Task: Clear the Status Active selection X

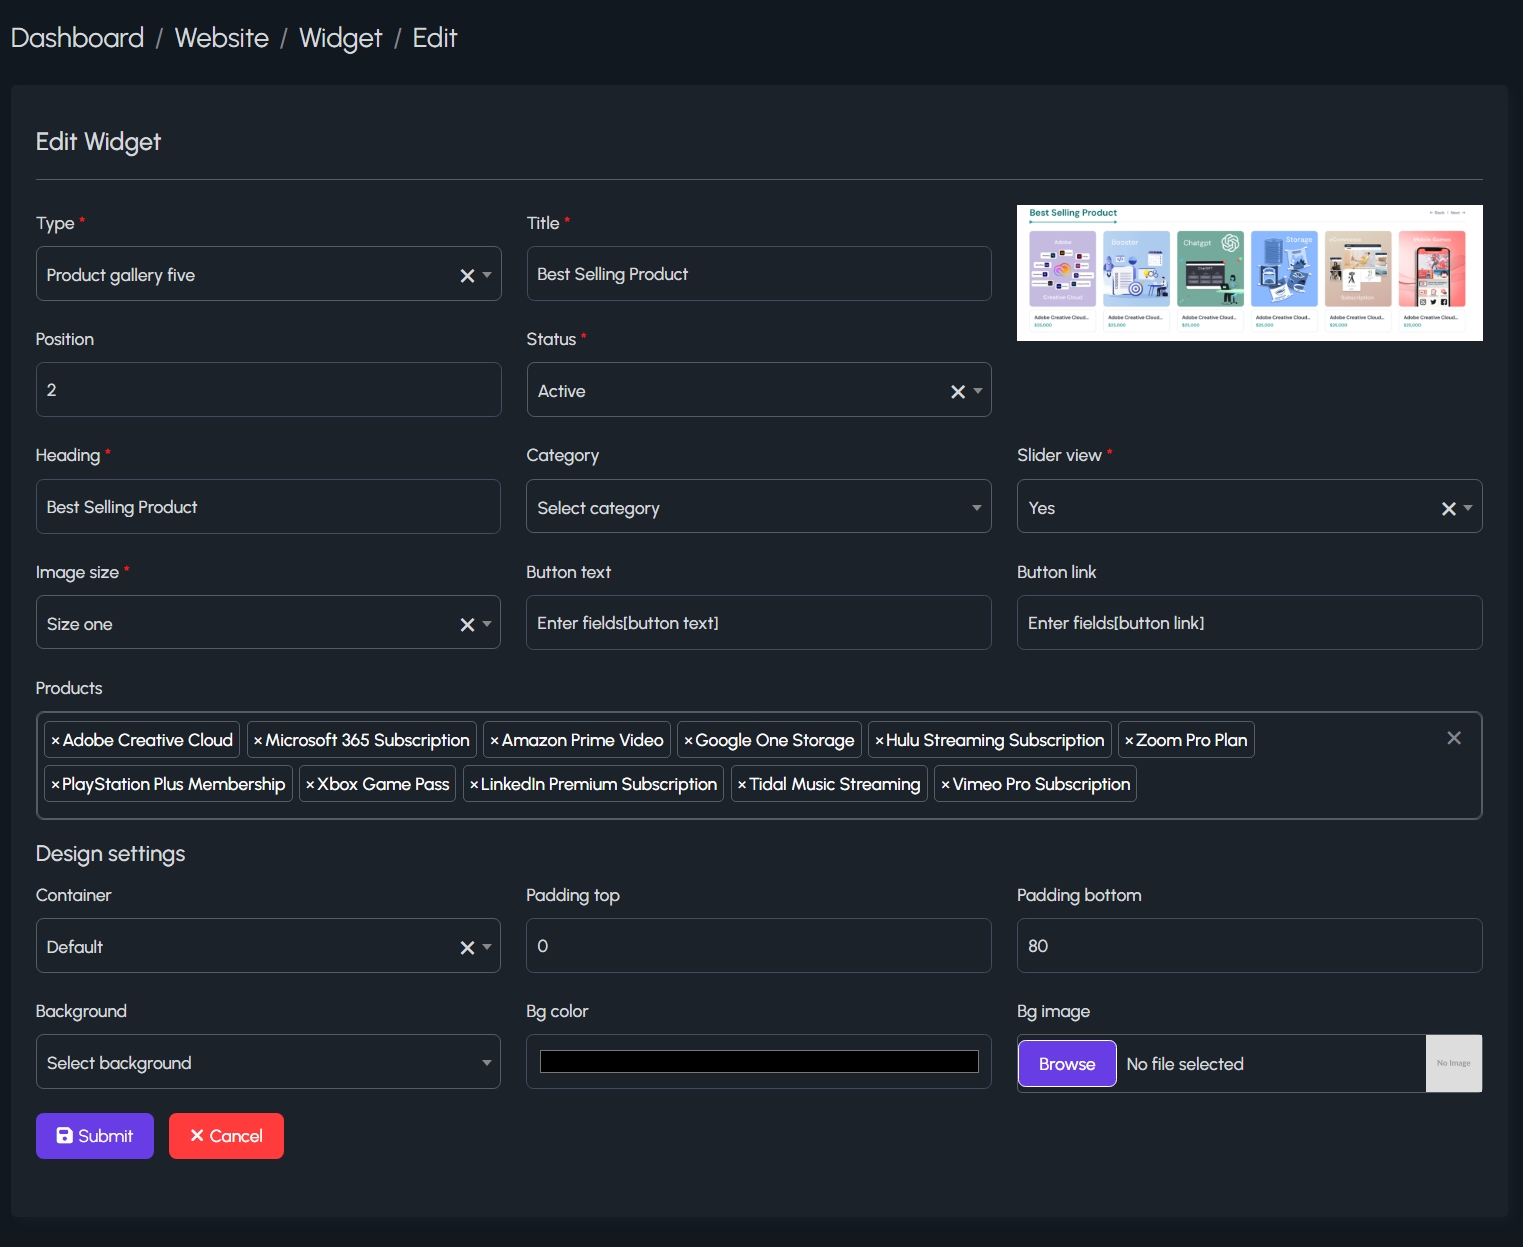Action: [958, 392]
